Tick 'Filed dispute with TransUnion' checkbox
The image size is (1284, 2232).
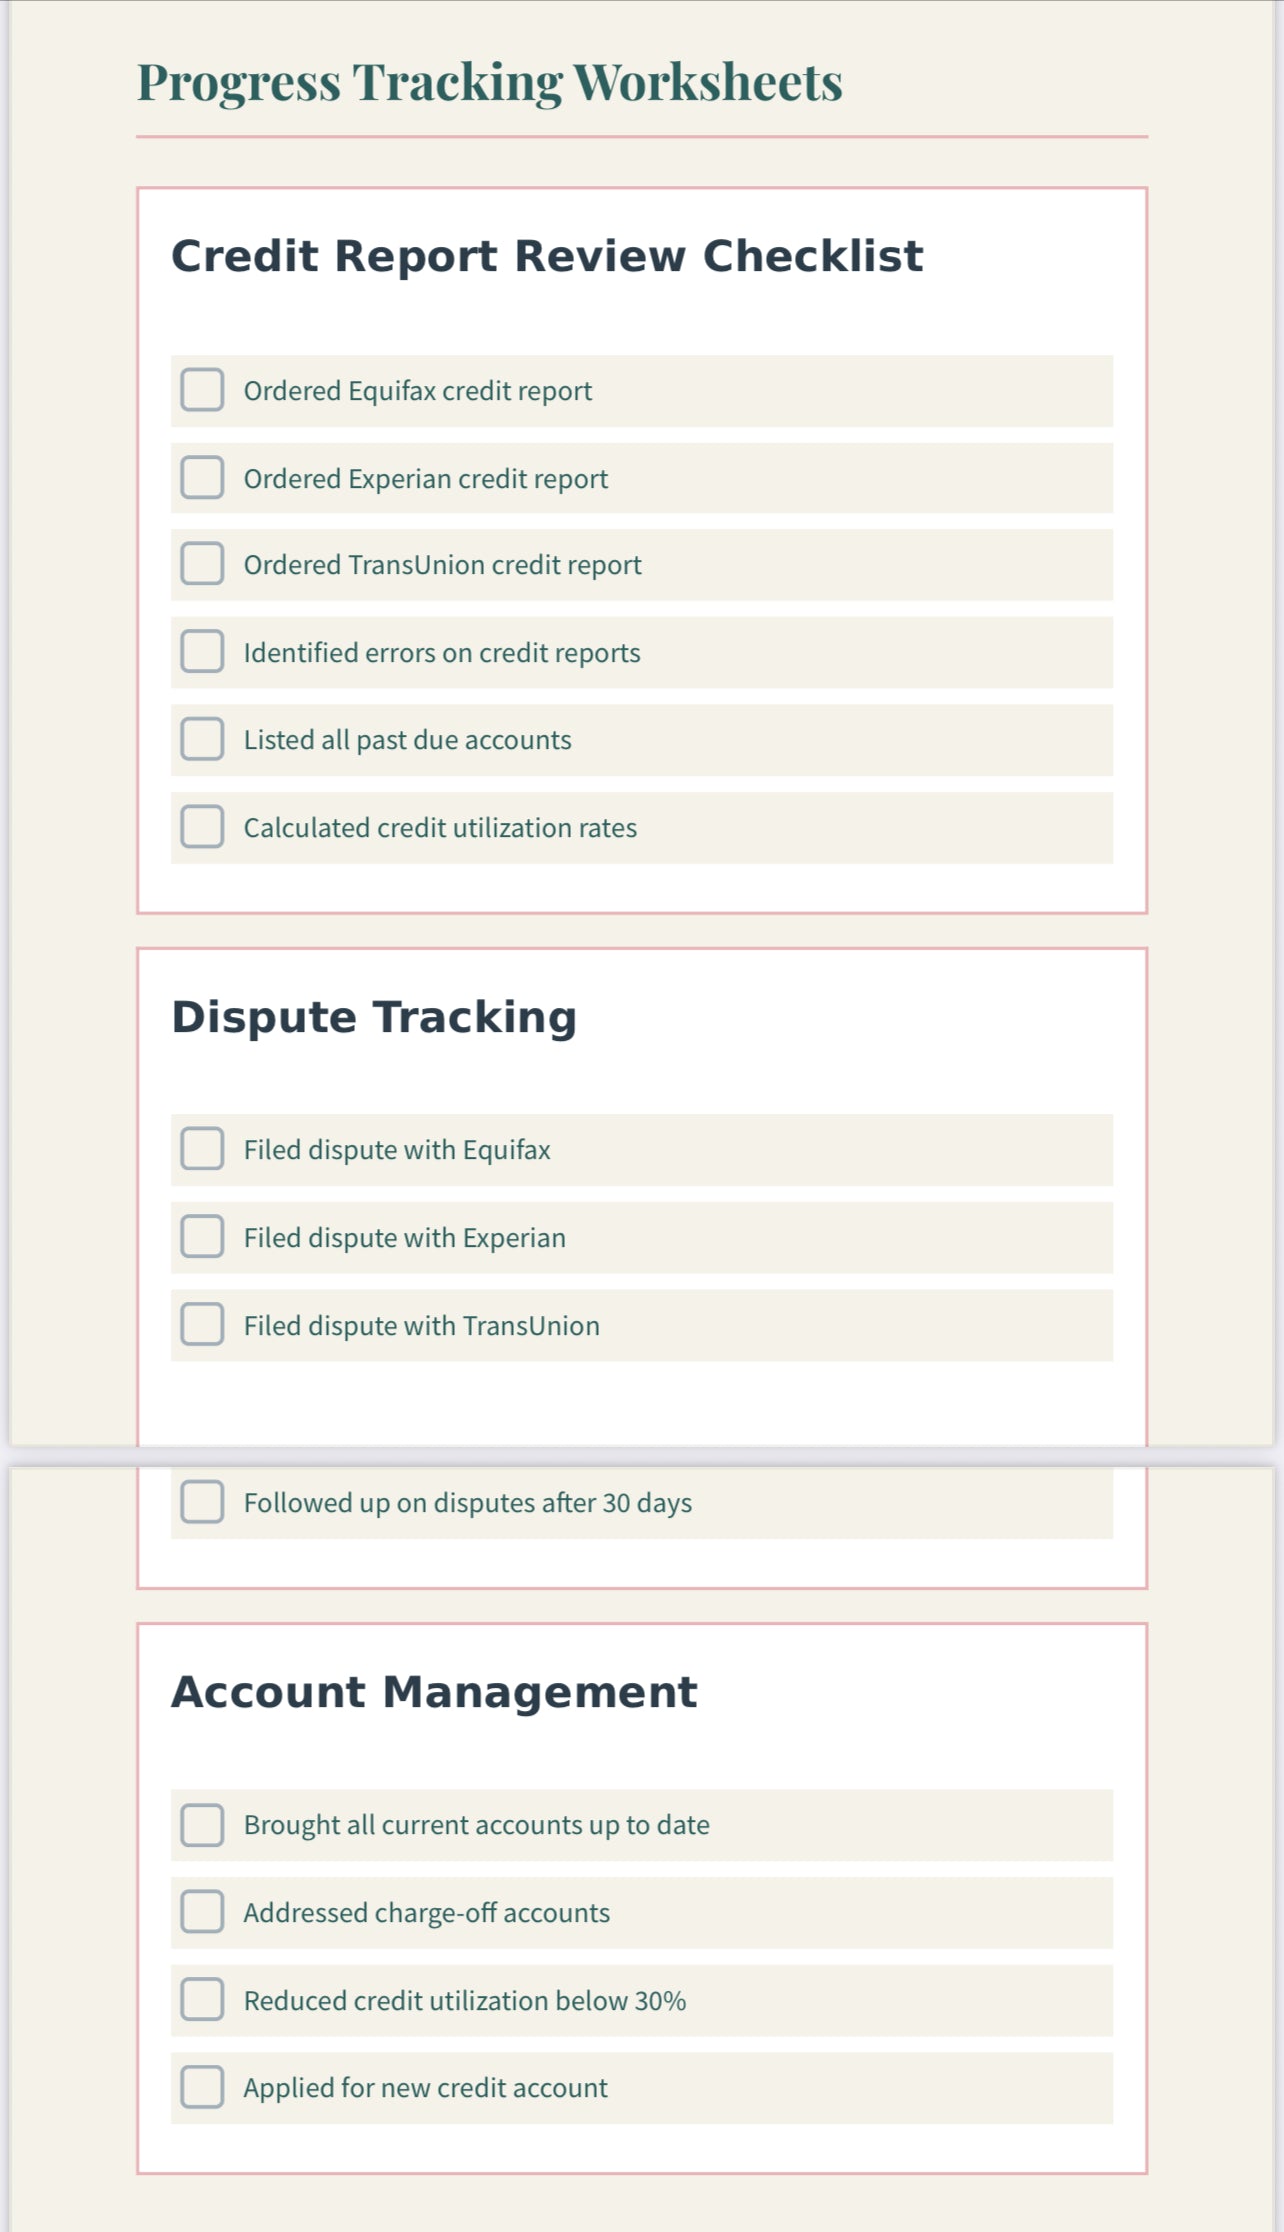click(x=202, y=1325)
